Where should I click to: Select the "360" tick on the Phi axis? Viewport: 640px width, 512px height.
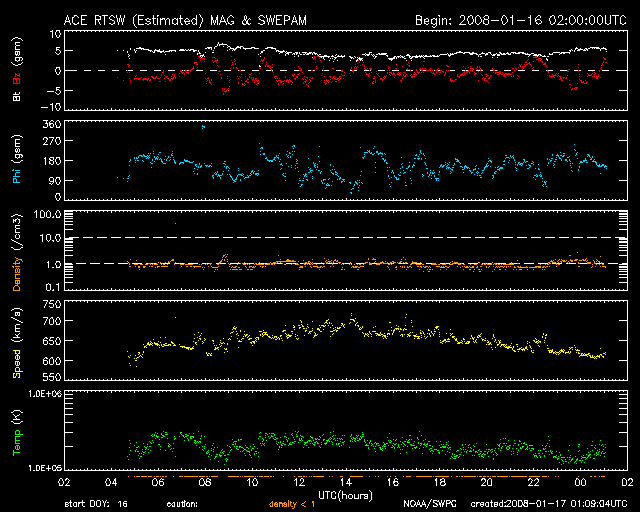point(52,124)
